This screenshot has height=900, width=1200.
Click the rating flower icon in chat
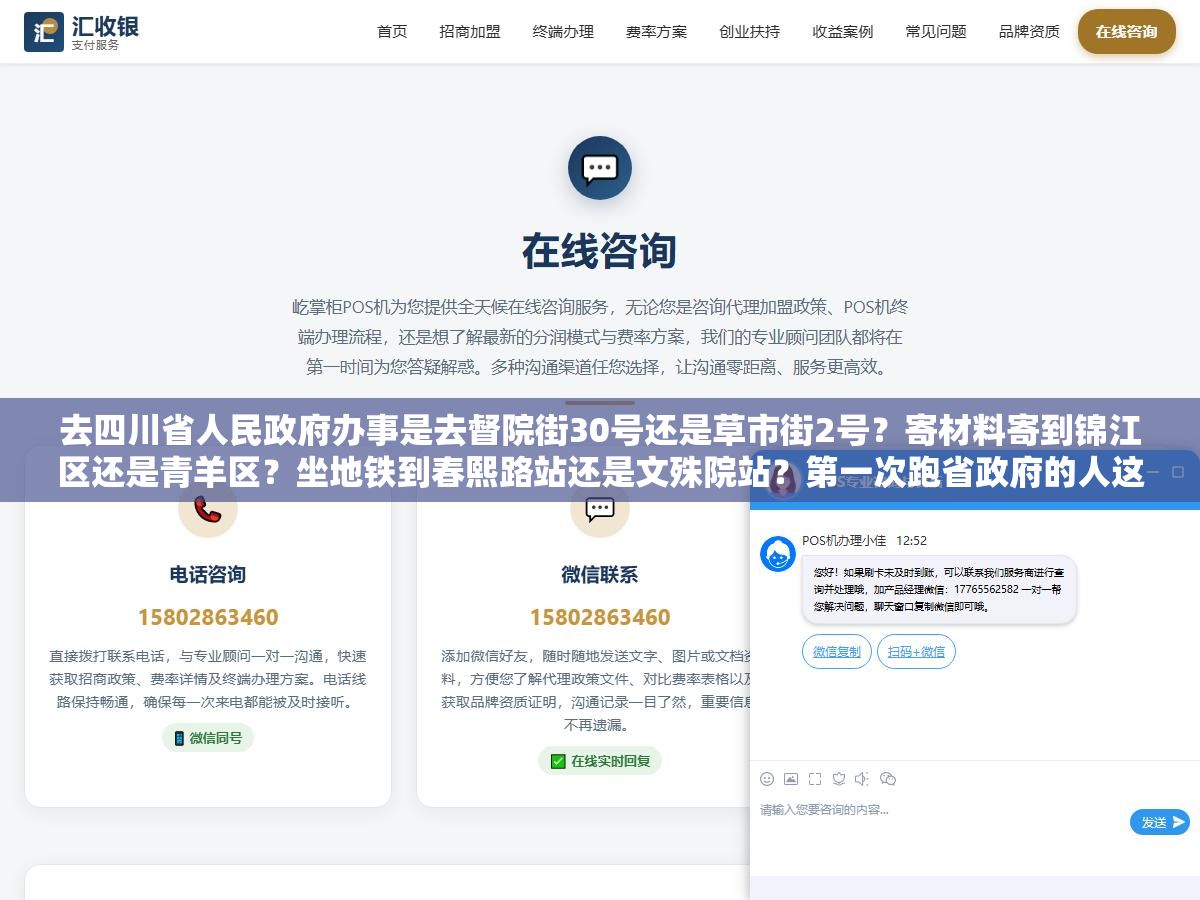coord(839,779)
